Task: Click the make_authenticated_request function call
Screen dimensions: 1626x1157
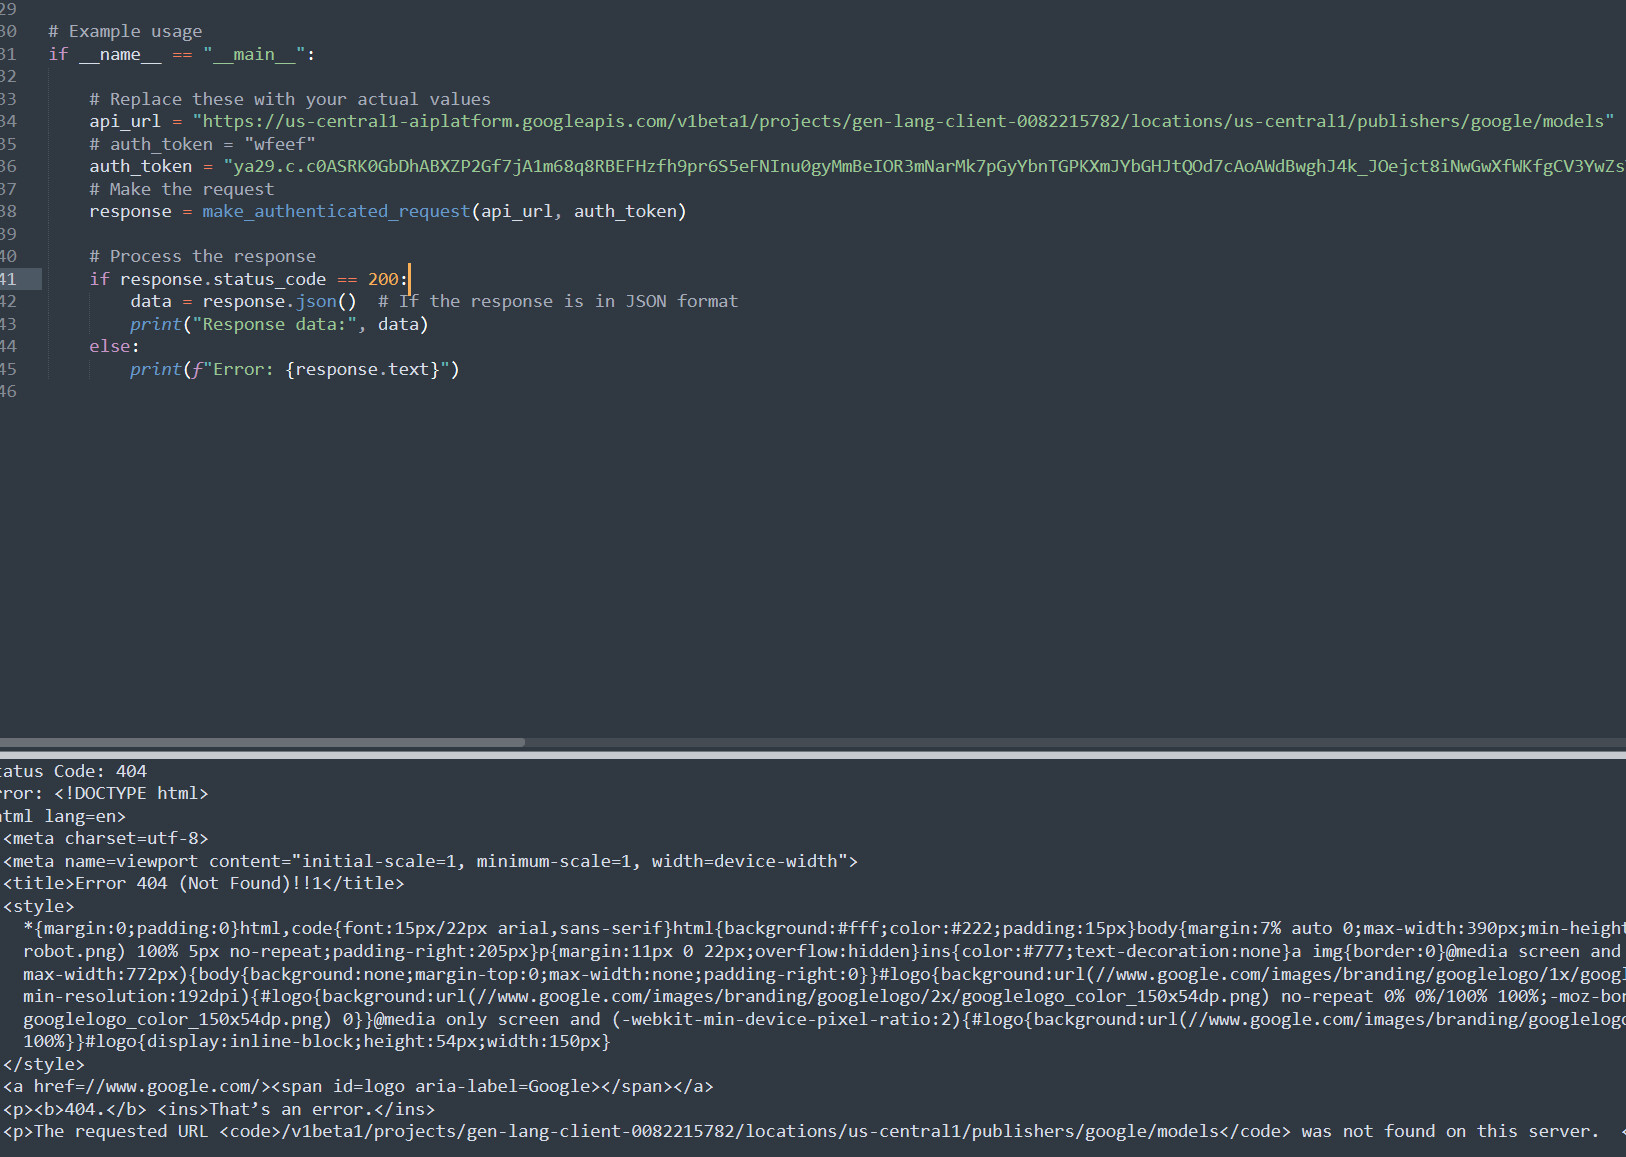Action: tap(336, 211)
